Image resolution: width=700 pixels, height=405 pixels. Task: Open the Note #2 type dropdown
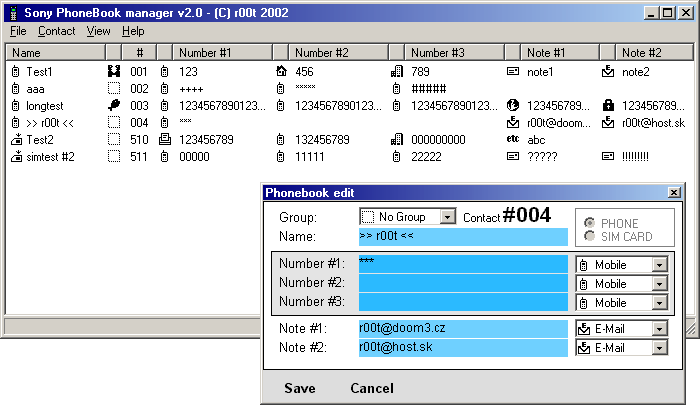[x=659, y=348]
